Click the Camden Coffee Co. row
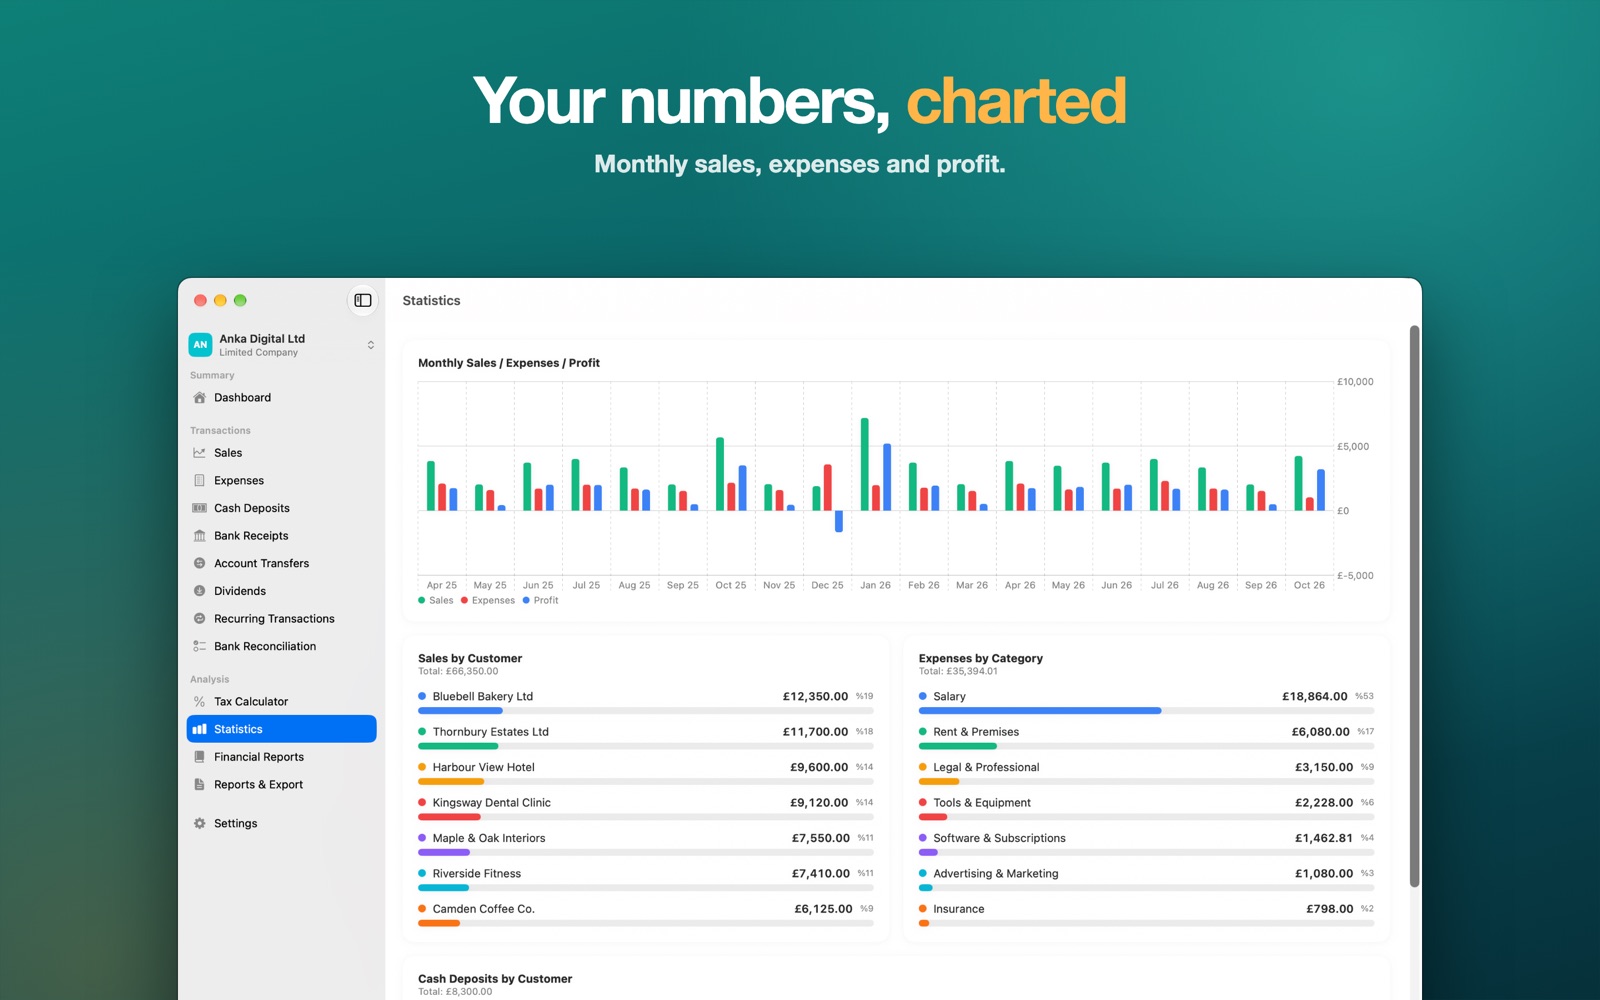This screenshot has width=1600, height=1000. click(x=646, y=915)
